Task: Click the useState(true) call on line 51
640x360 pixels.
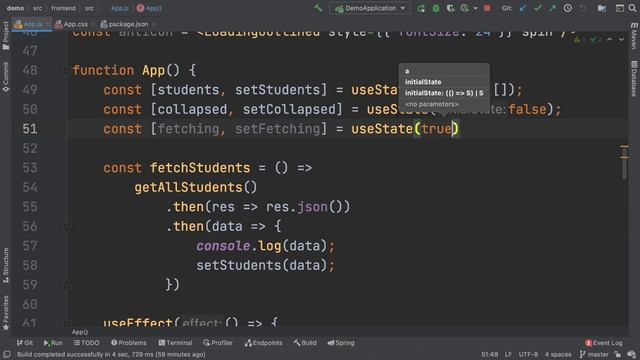Action: pos(405,129)
